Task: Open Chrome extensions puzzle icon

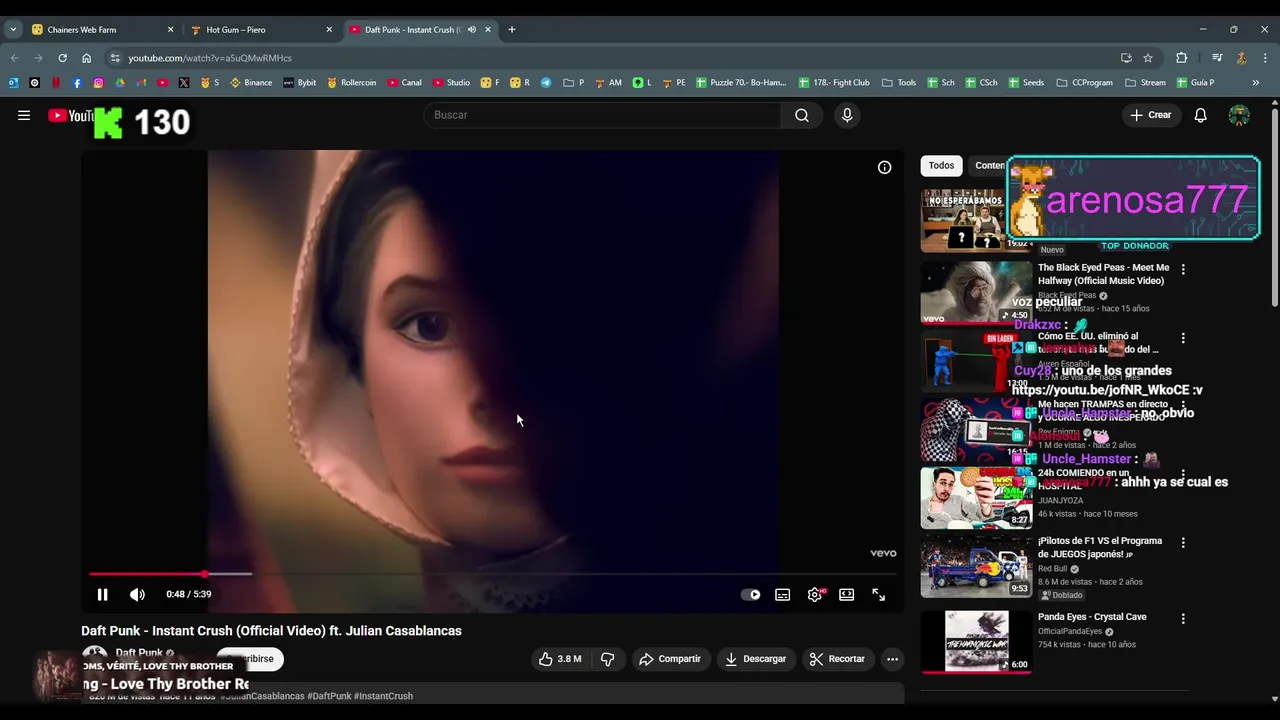Action: [1181, 58]
